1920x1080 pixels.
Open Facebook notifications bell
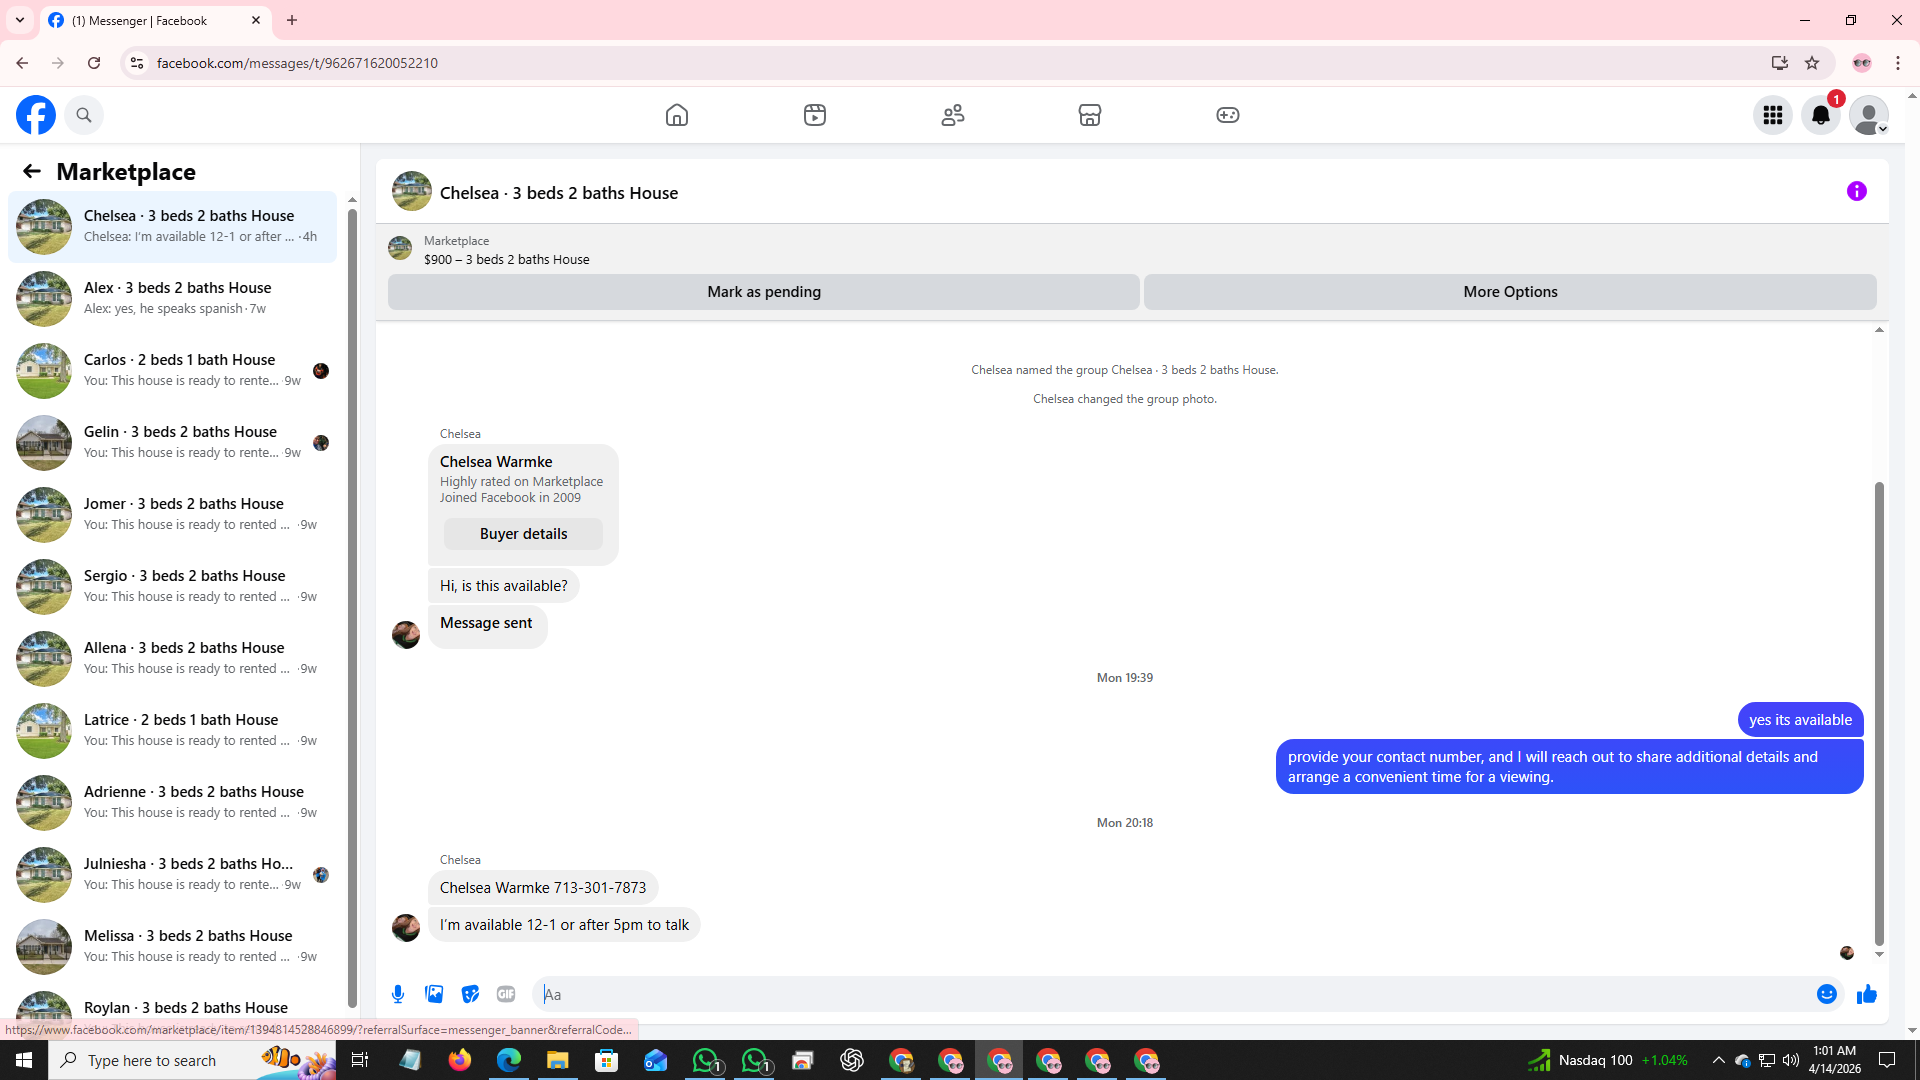point(1820,115)
